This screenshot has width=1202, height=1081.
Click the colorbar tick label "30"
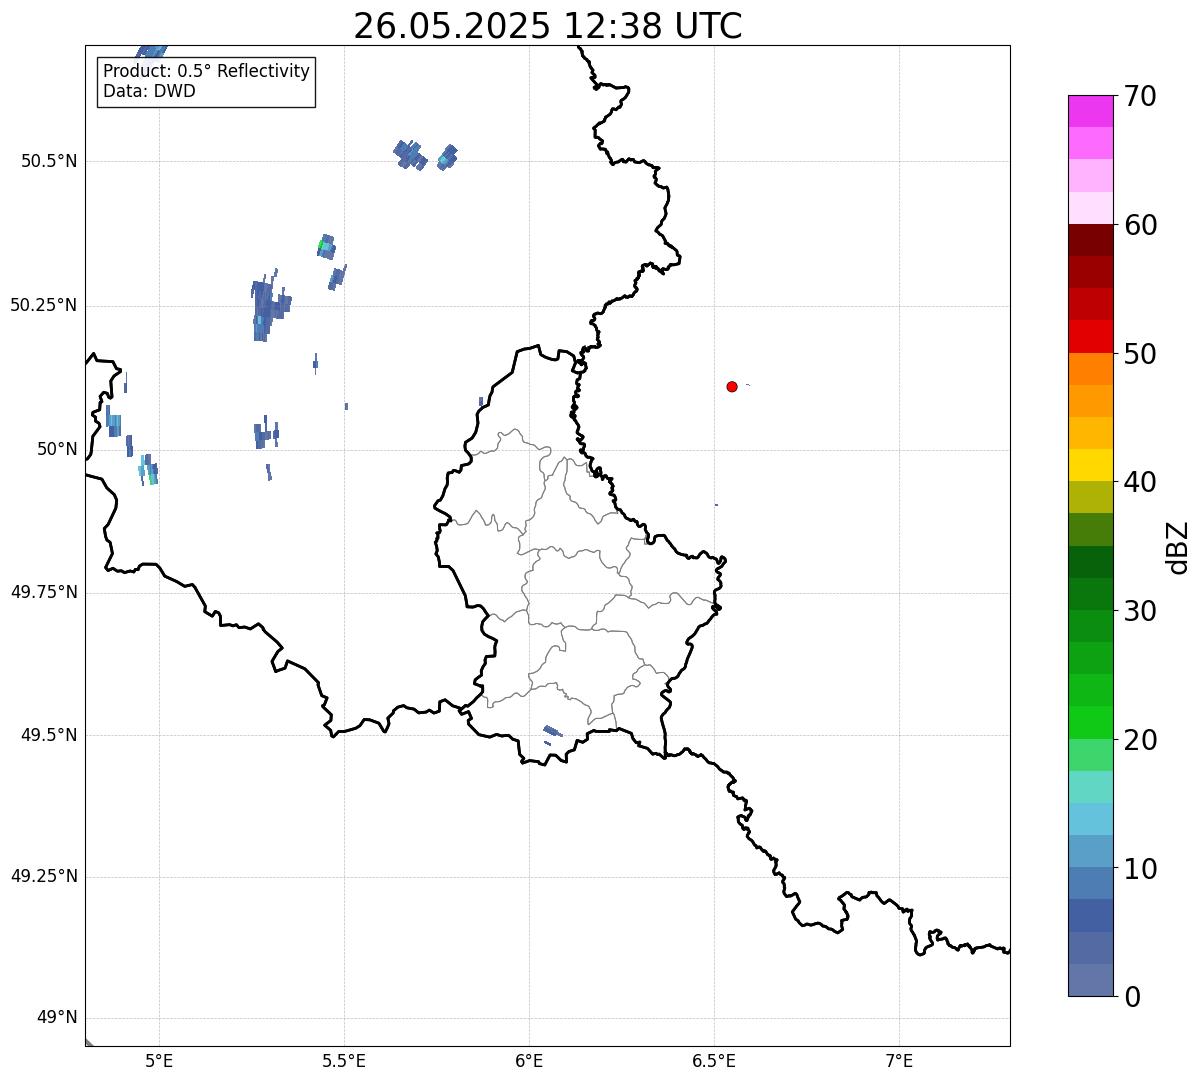click(x=1138, y=611)
